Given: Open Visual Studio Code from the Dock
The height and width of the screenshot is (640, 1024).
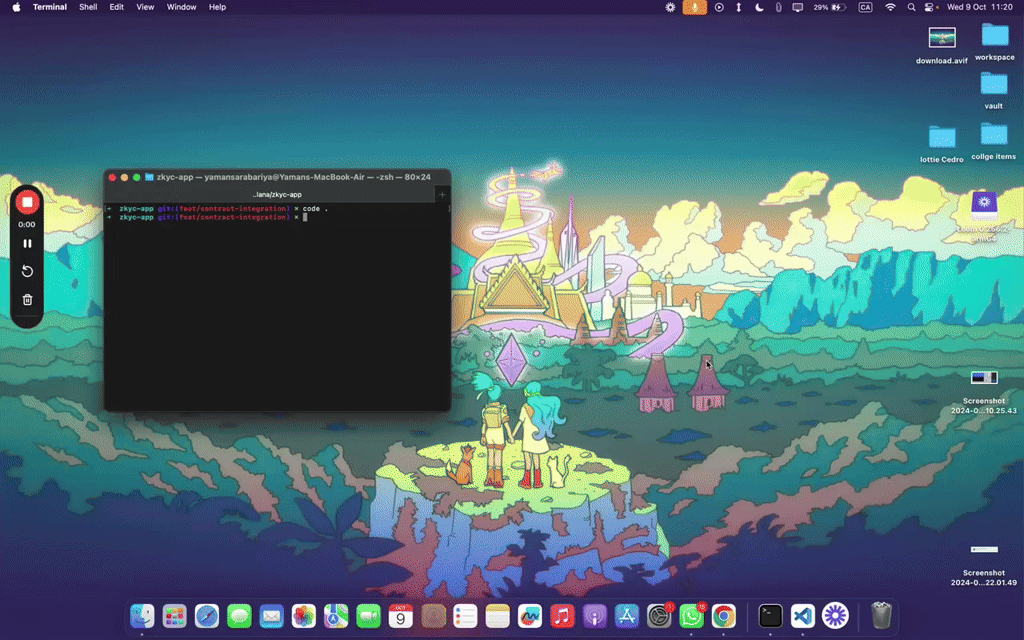Looking at the screenshot, I should pos(803,615).
